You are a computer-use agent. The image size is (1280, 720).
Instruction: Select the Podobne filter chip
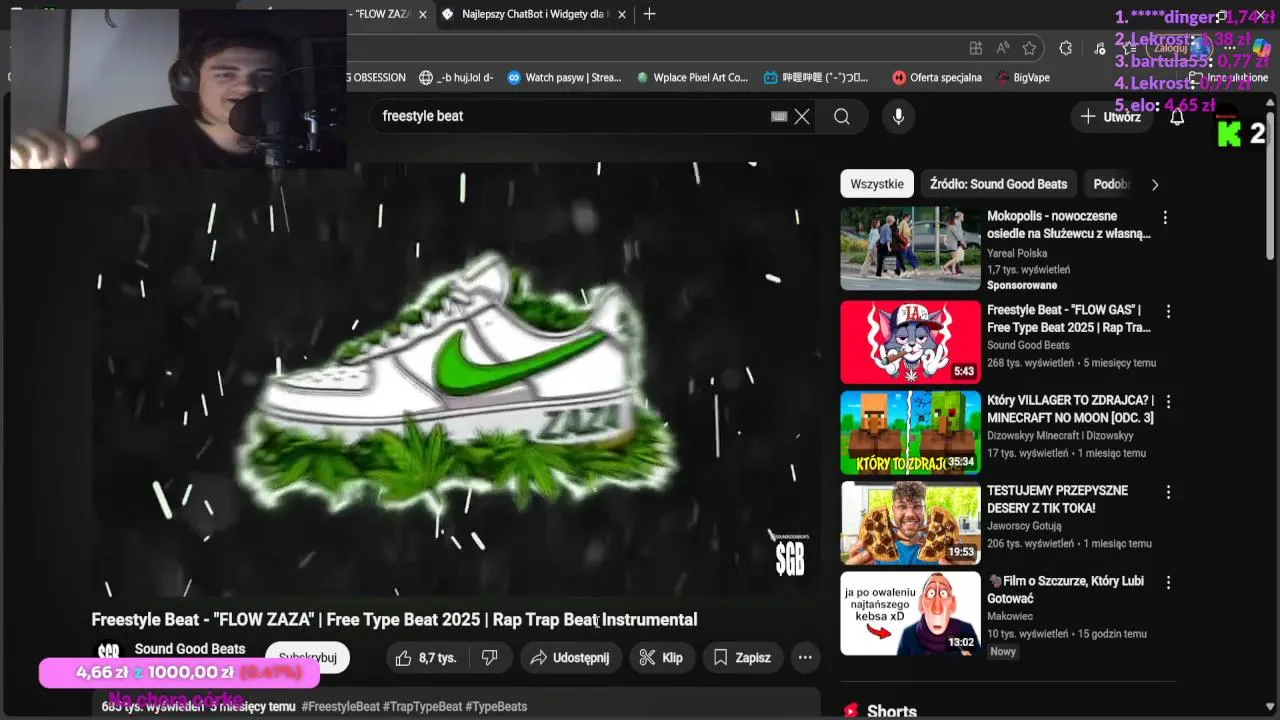1110,184
